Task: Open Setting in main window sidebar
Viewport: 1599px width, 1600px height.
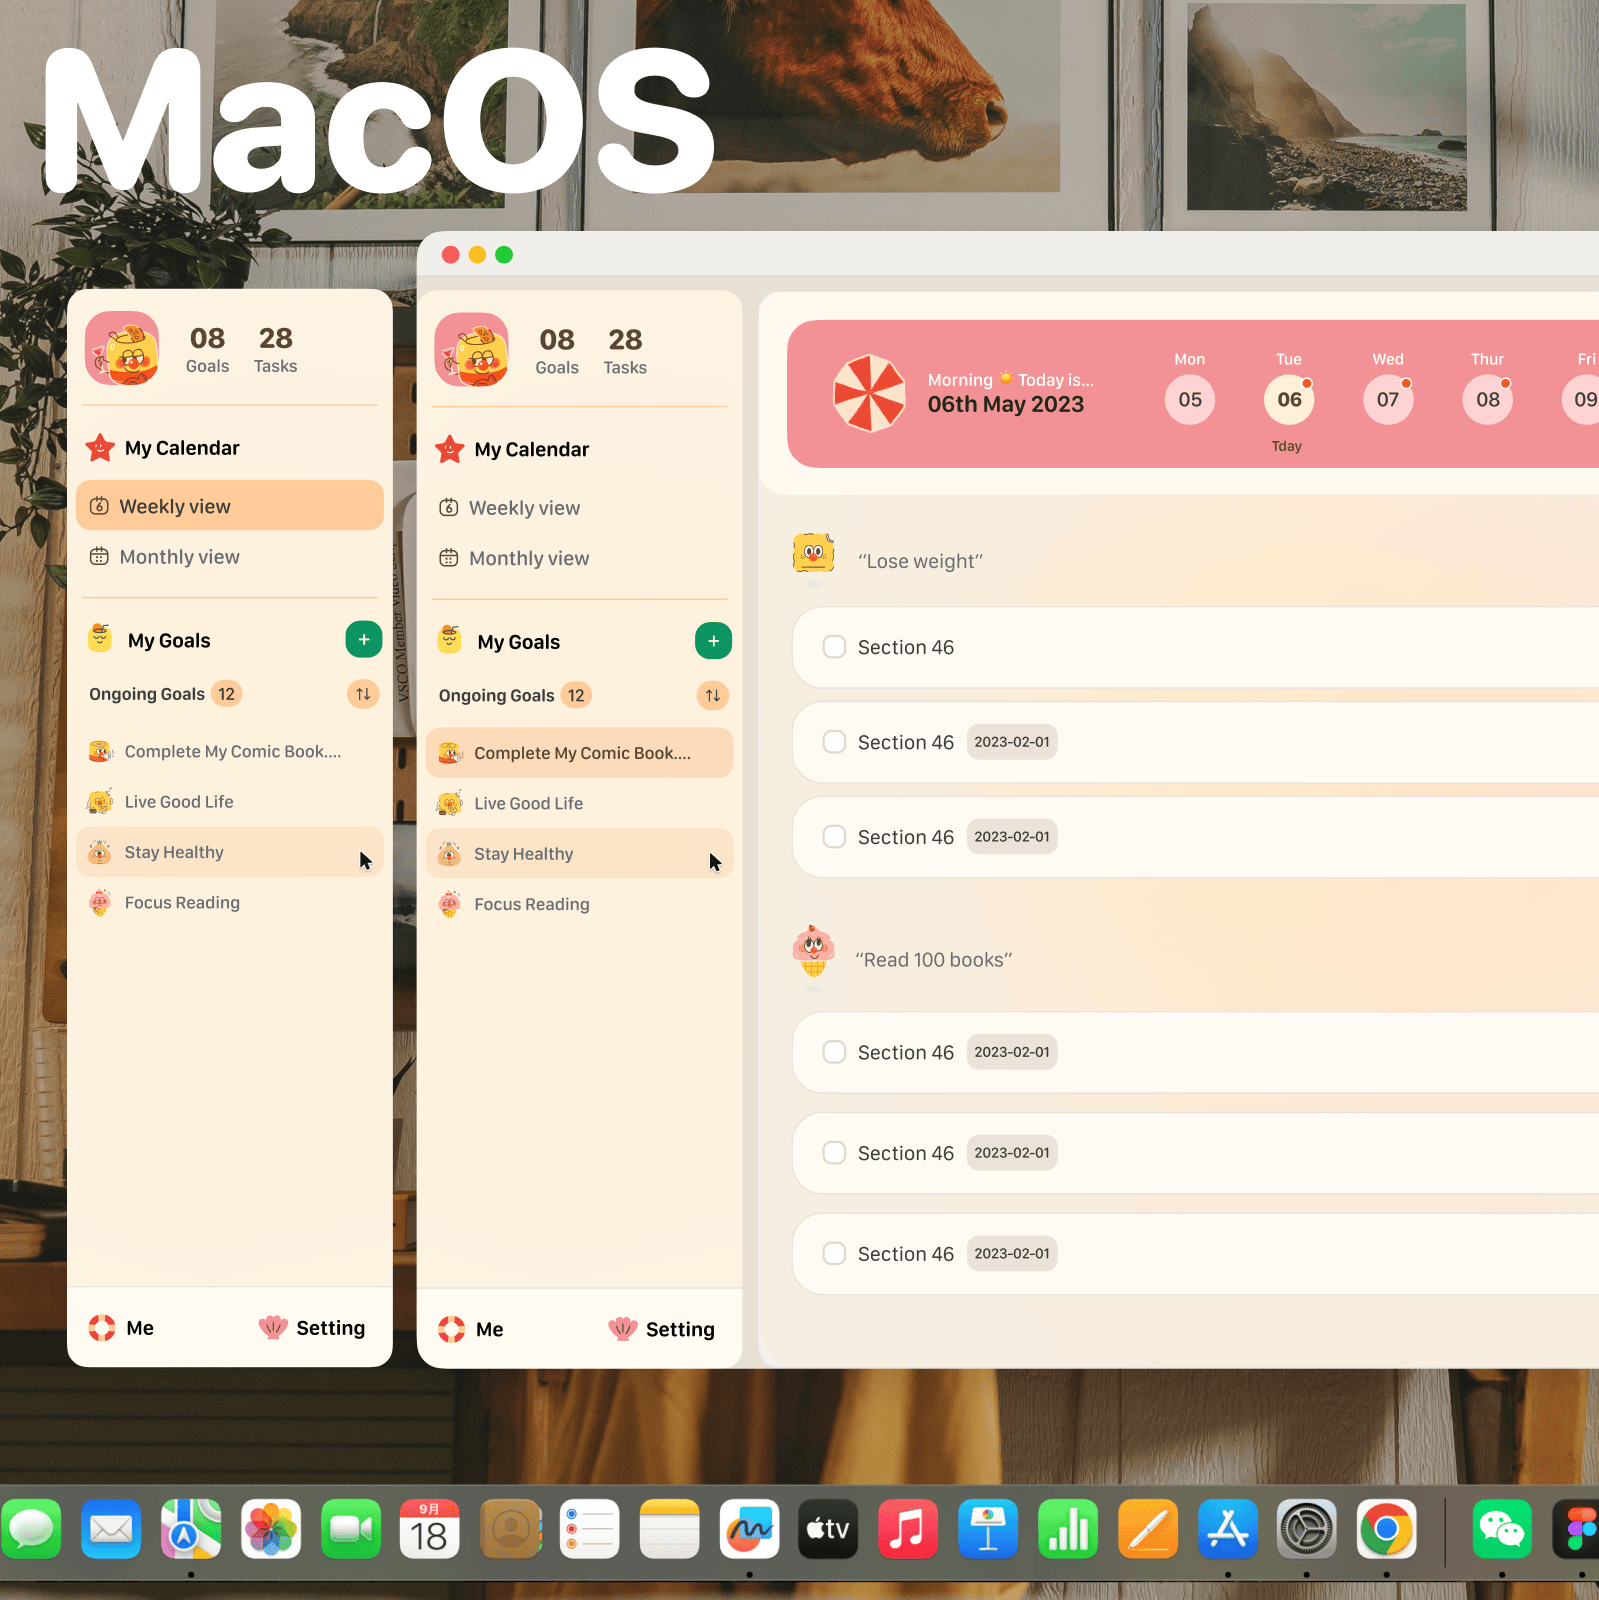Action: point(662,1329)
